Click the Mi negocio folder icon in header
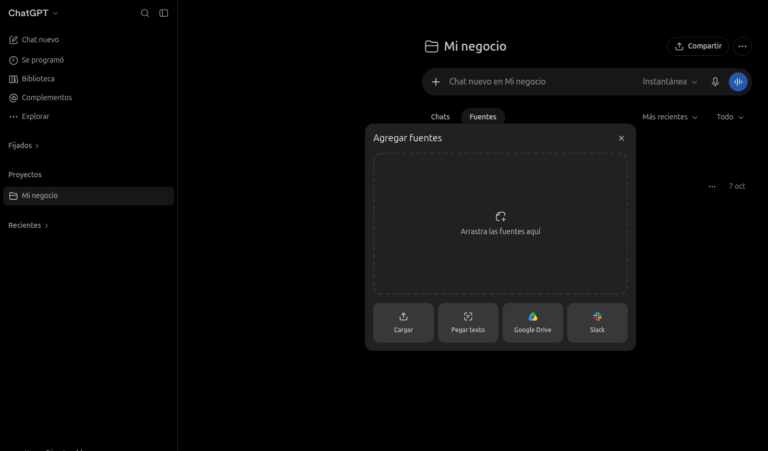 [x=431, y=47]
